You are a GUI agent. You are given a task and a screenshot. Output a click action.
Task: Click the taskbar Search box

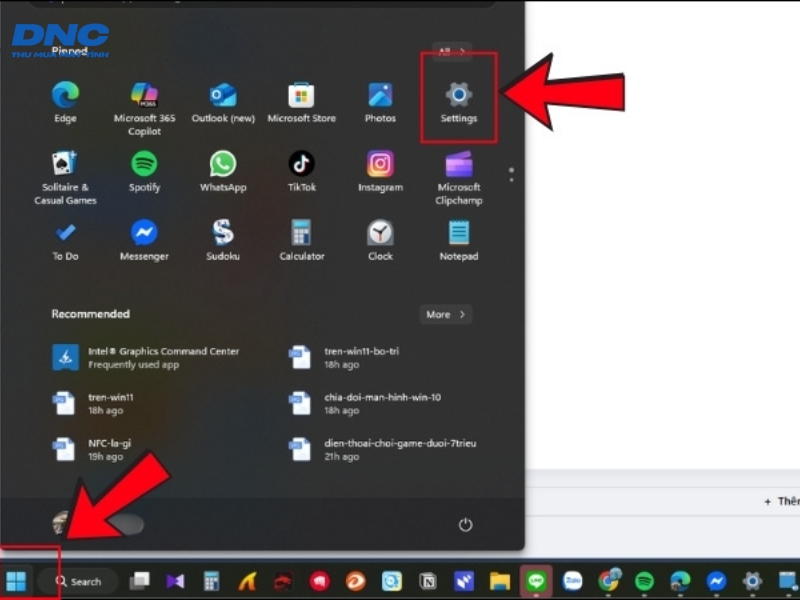click(78, 581)
